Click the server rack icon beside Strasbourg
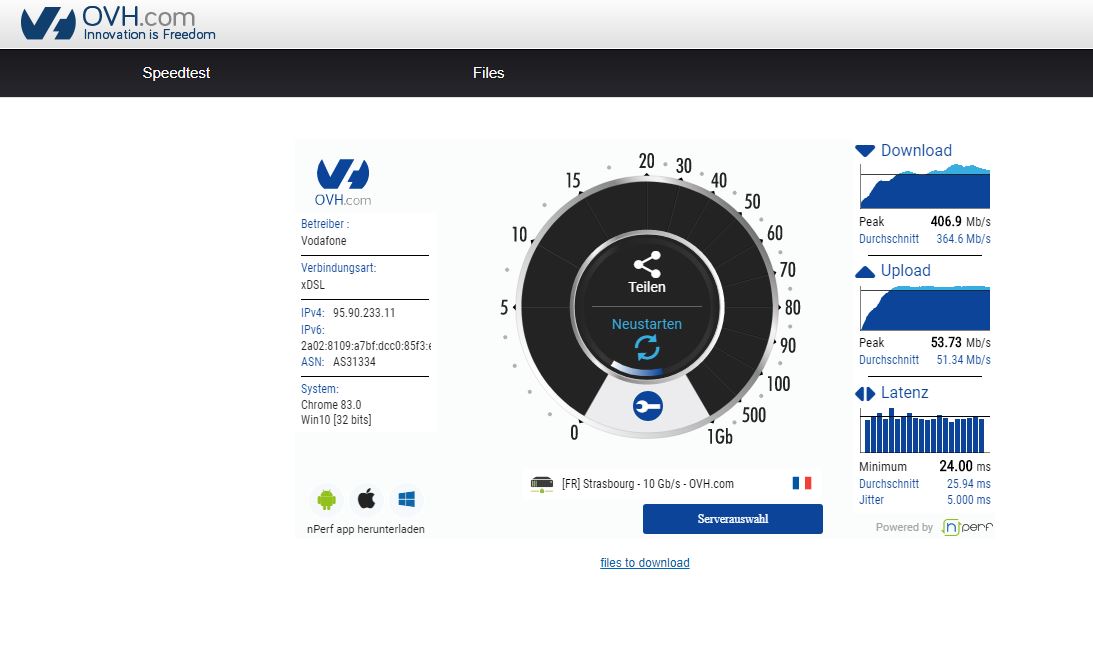Viewport: 1093px width, 671px height. (x=542, y=484)
